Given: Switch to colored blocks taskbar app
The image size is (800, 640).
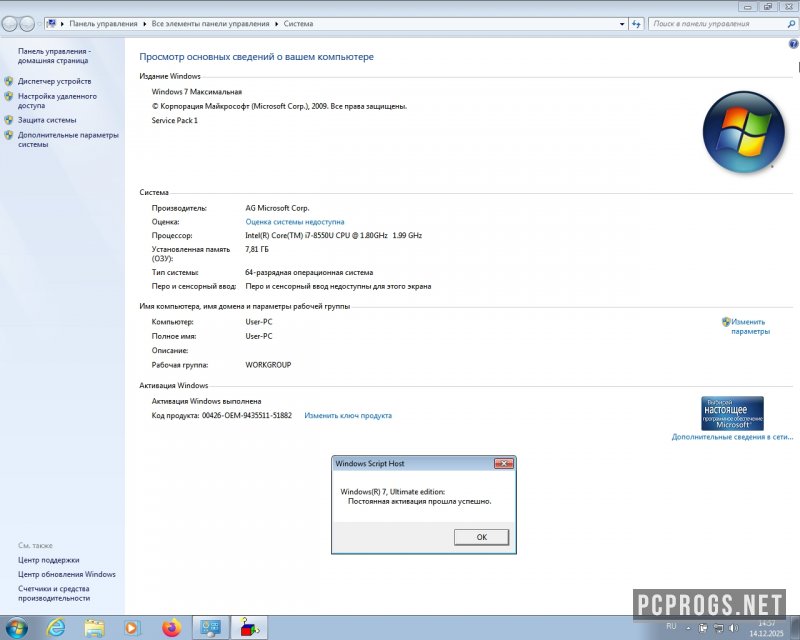Looking at the screenshot, I should pyautogui.click(x=249, y=628).
